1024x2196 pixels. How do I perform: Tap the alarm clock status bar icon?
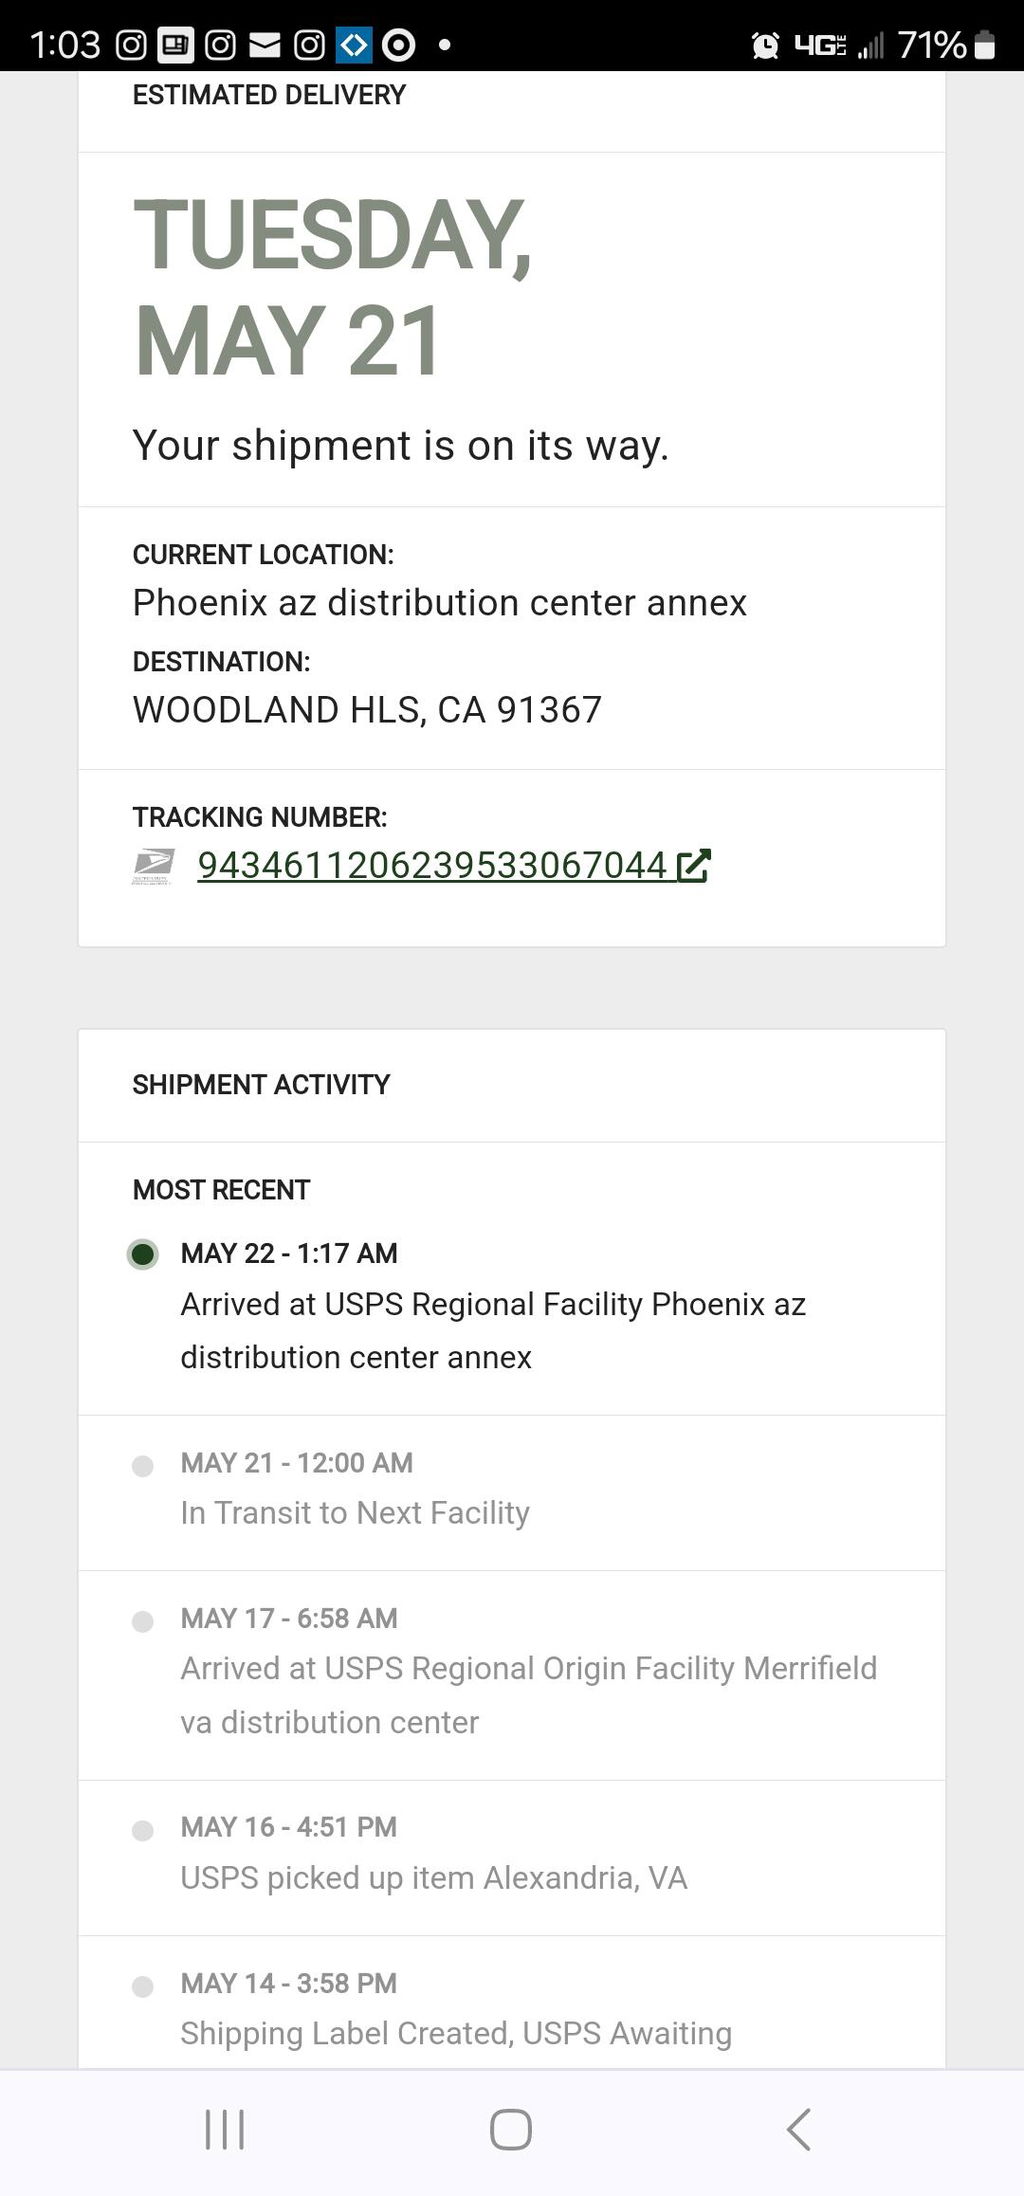tap(765, 45)
